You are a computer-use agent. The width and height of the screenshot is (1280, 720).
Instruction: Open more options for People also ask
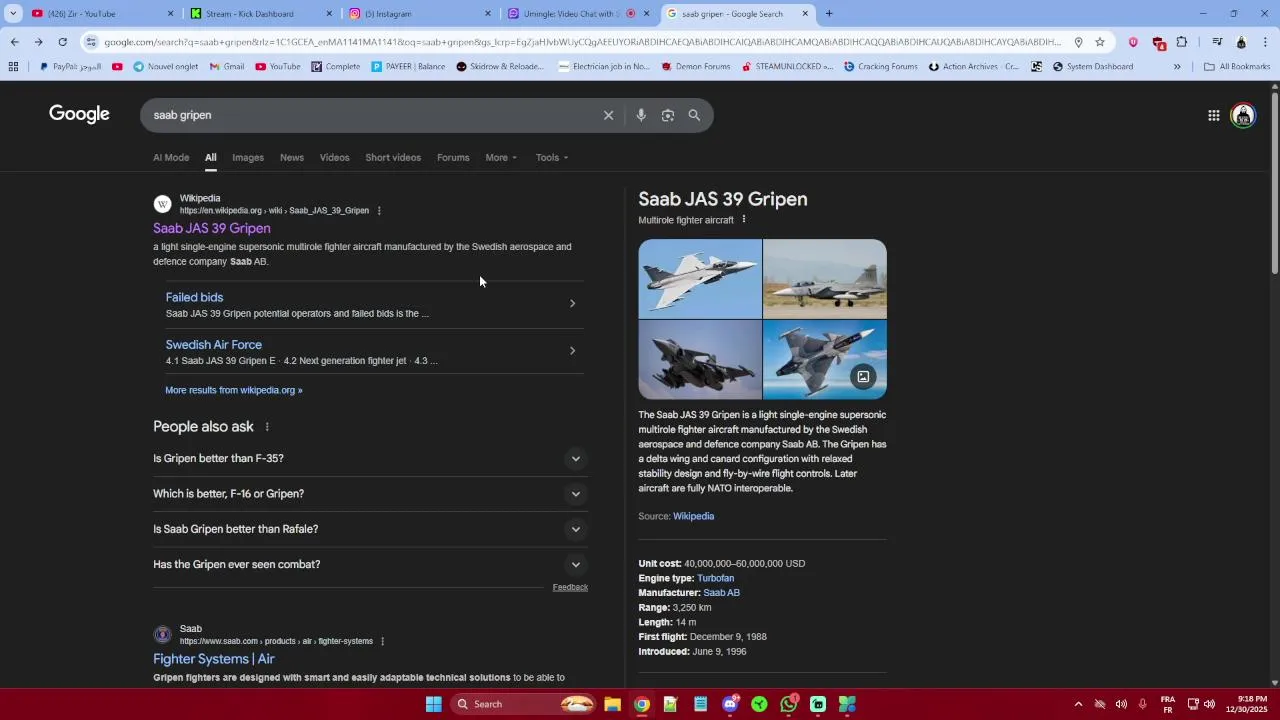(267, 427)
